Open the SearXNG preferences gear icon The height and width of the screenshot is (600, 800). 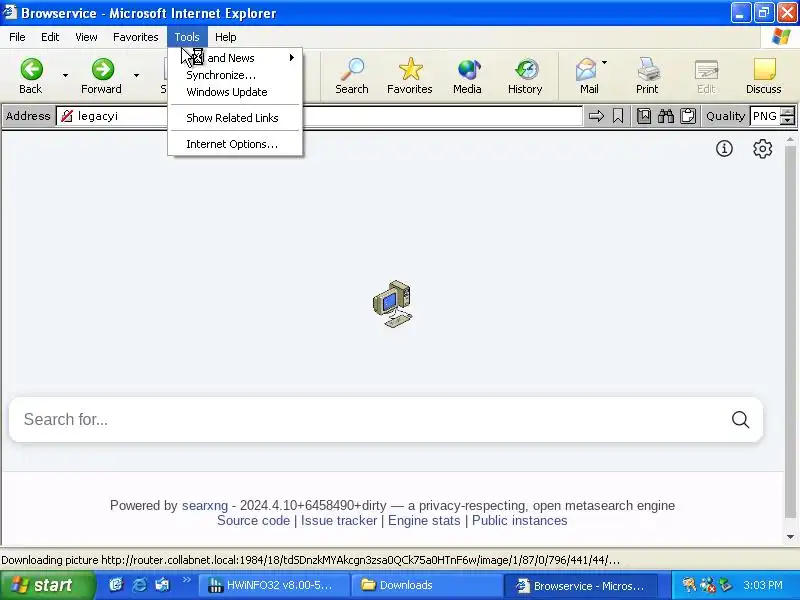[x=762, y=148]
